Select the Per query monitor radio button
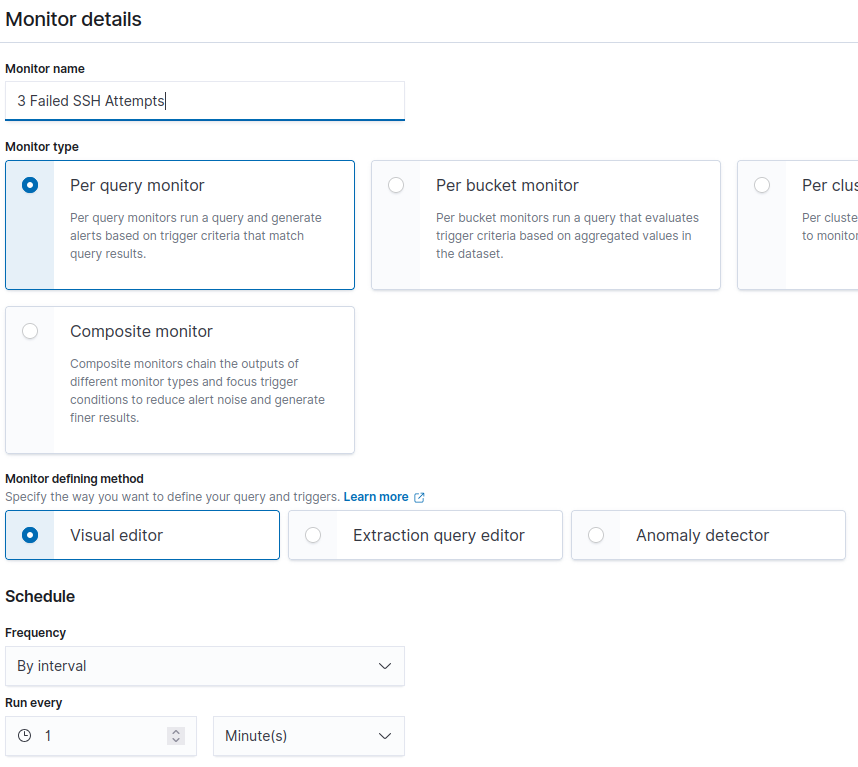 [x=30, y=185]
